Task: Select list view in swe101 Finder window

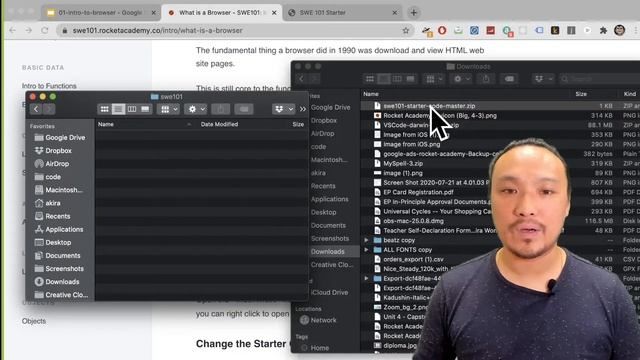Action: click(118, 109)
